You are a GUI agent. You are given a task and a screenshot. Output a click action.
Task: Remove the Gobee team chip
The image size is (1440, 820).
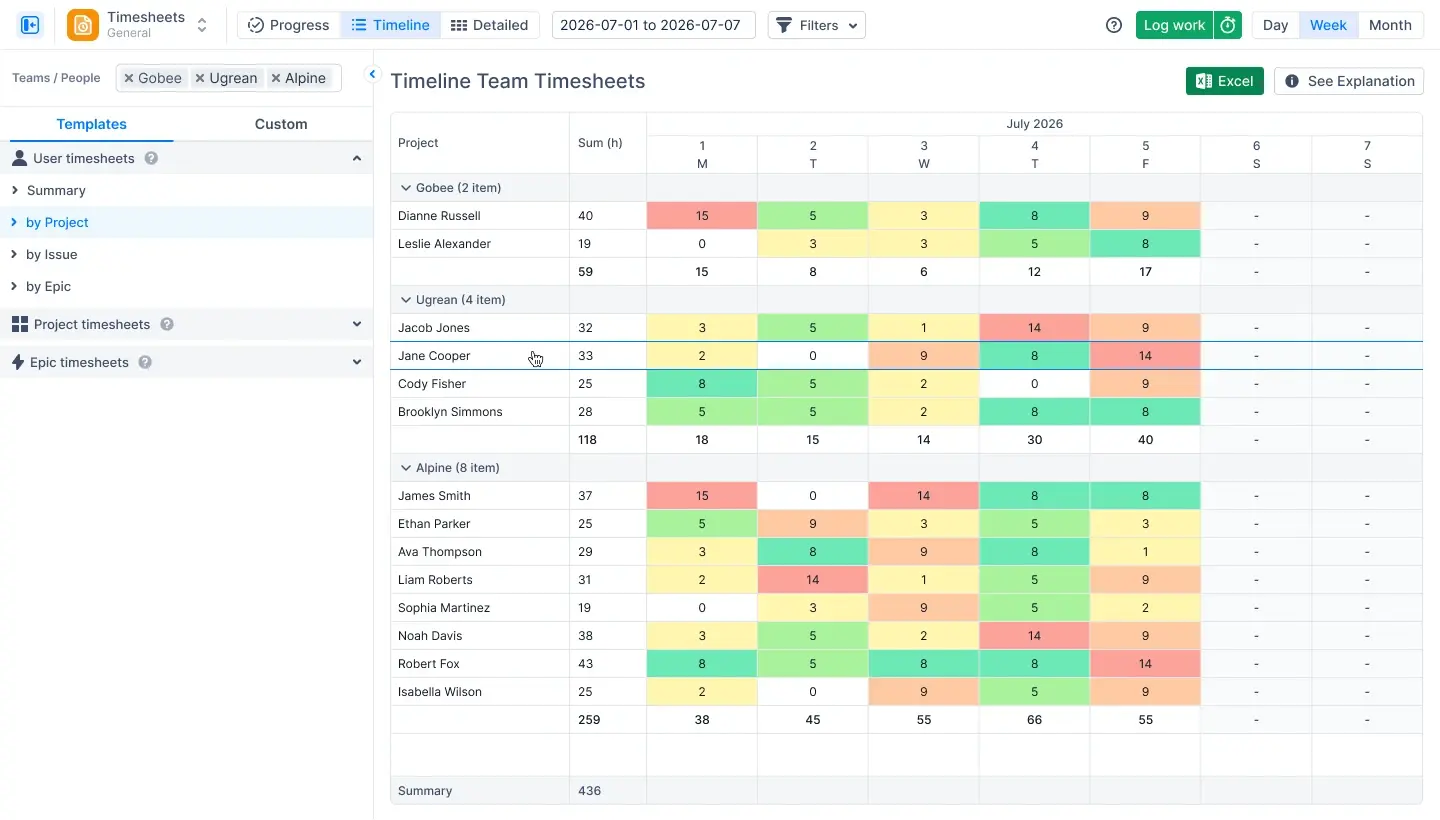129,78
